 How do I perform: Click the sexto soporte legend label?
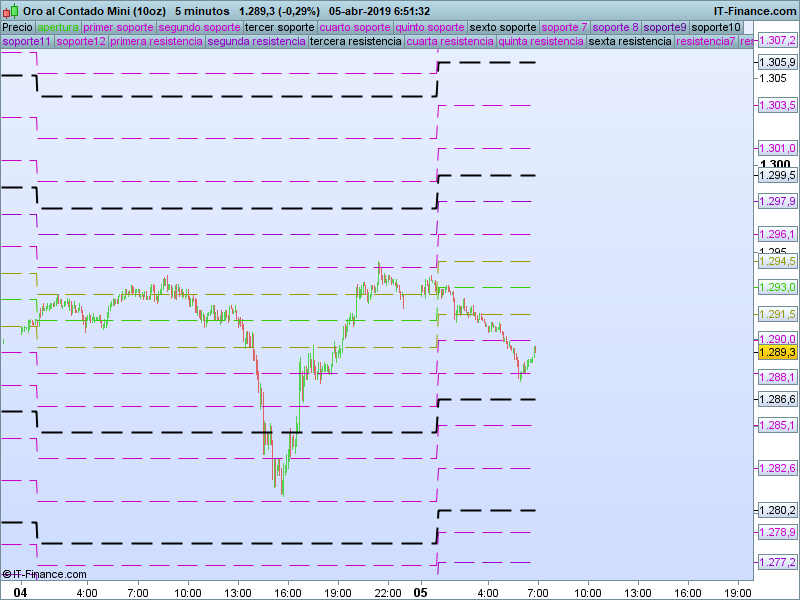503,28
